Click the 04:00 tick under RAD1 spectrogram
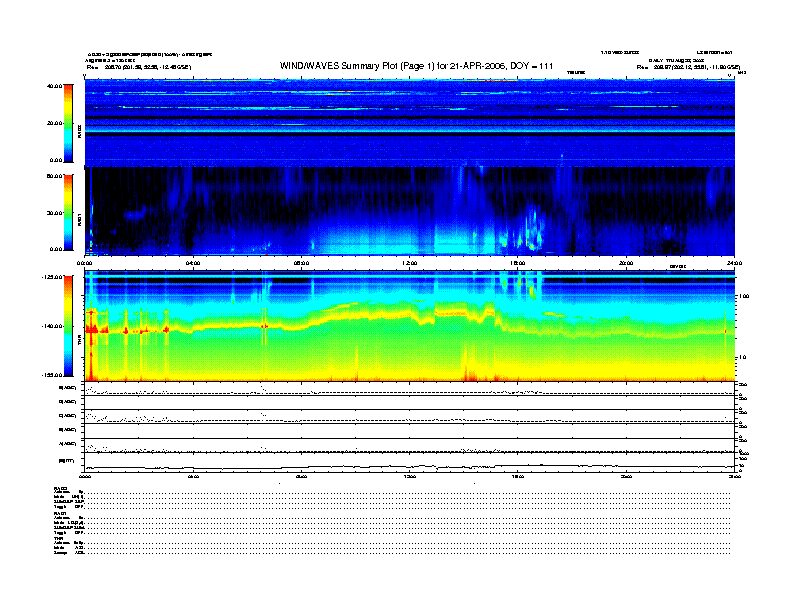This screenshot has height=612, width=792. tap(193, 263)
